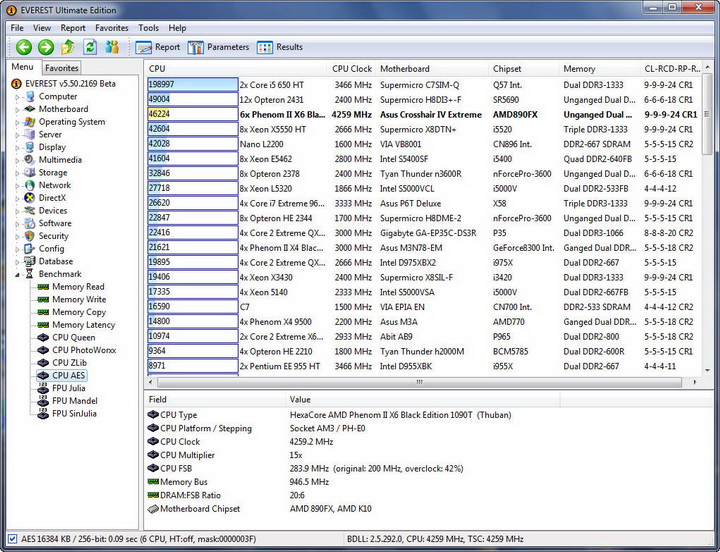The width and height of the screenshot is (720, 552).
Task: Open the Report toolbar button
Action: tap(158, 47)
